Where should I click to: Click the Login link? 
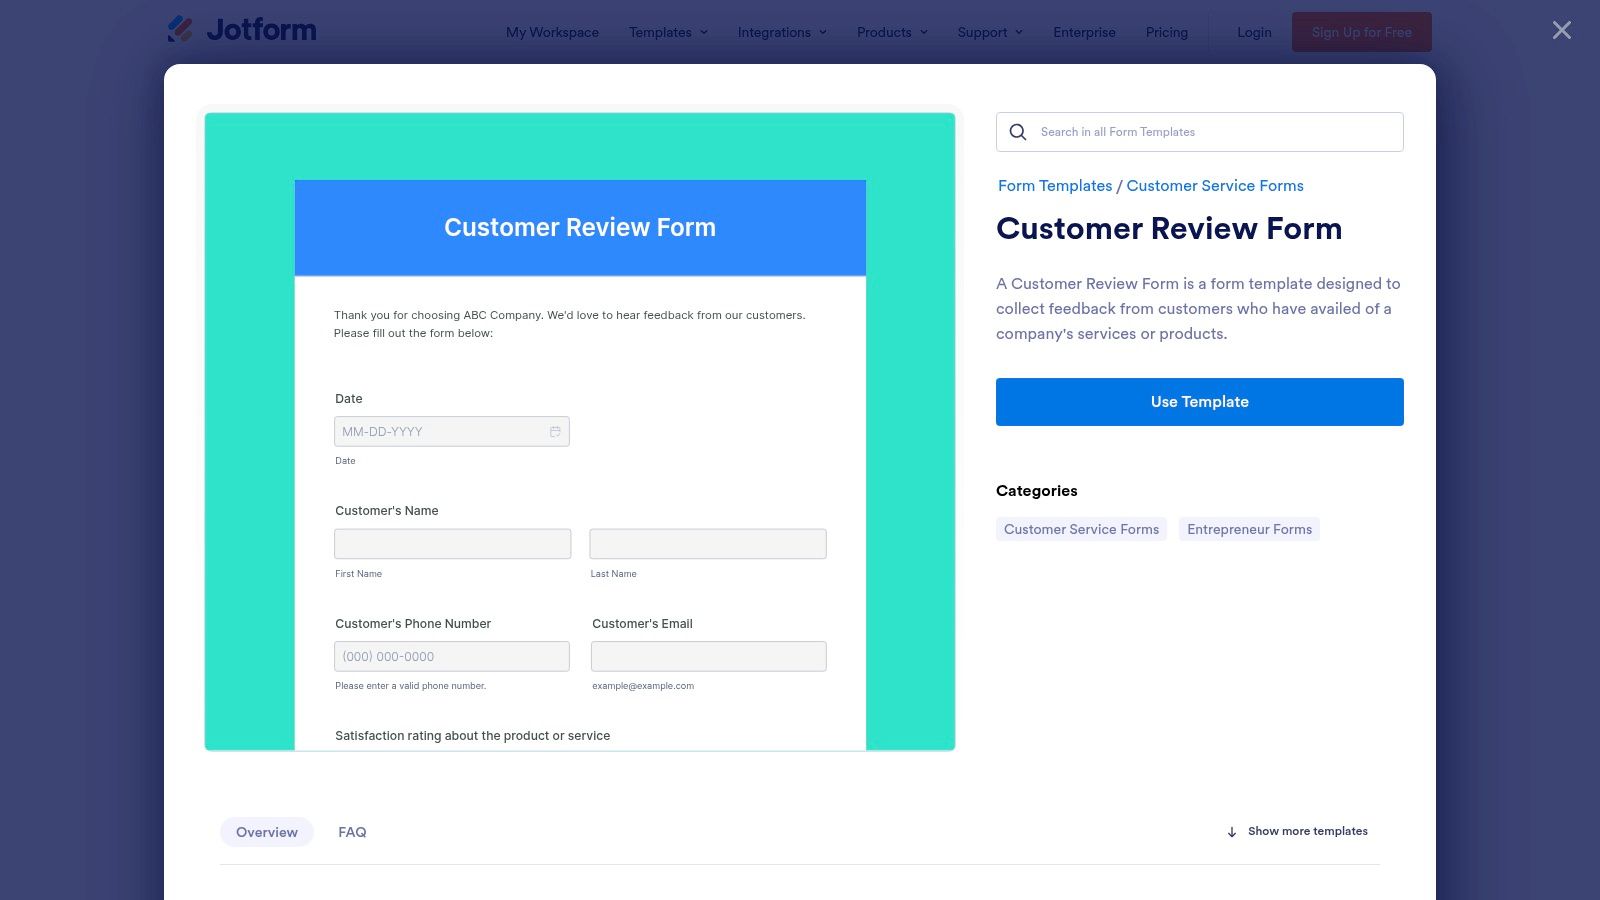(1253, 32)
